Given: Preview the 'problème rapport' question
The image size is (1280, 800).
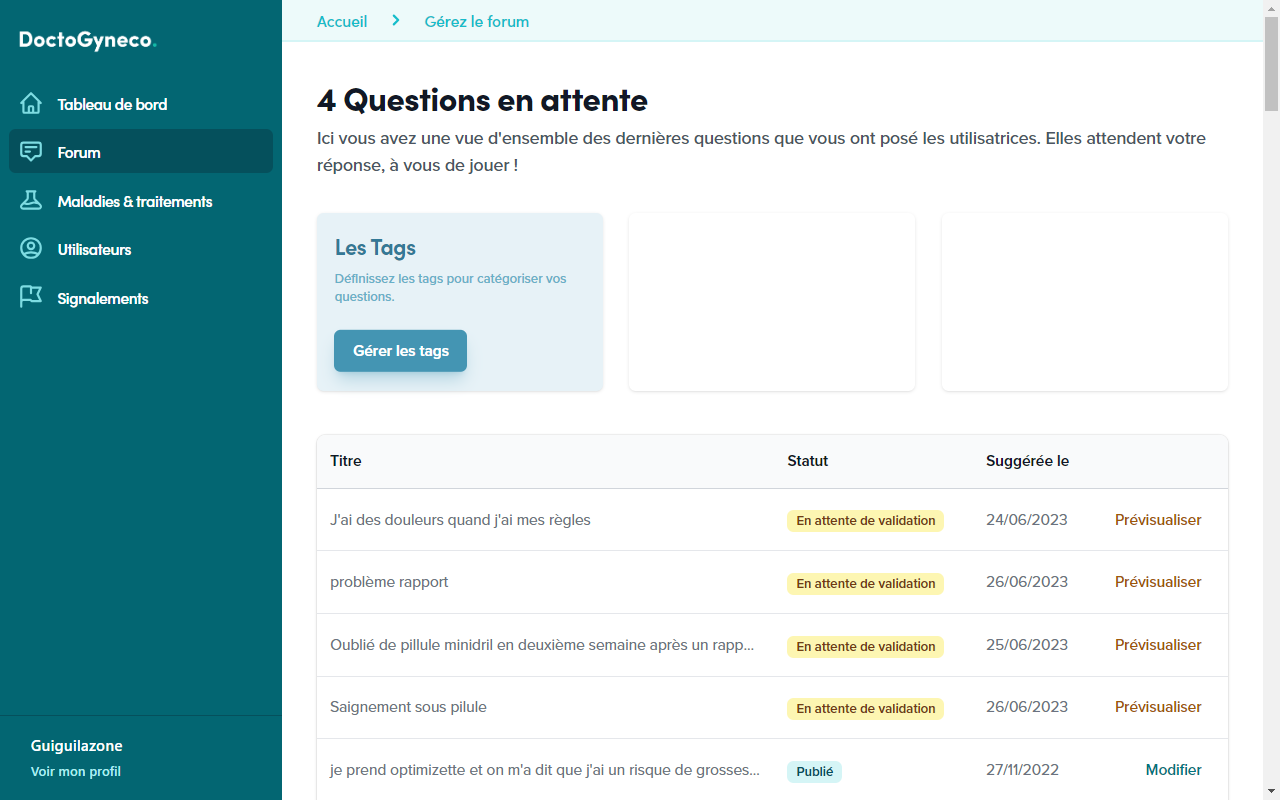Looking at the screenshot, I should pyautogui.click(x=1158, y=582).
